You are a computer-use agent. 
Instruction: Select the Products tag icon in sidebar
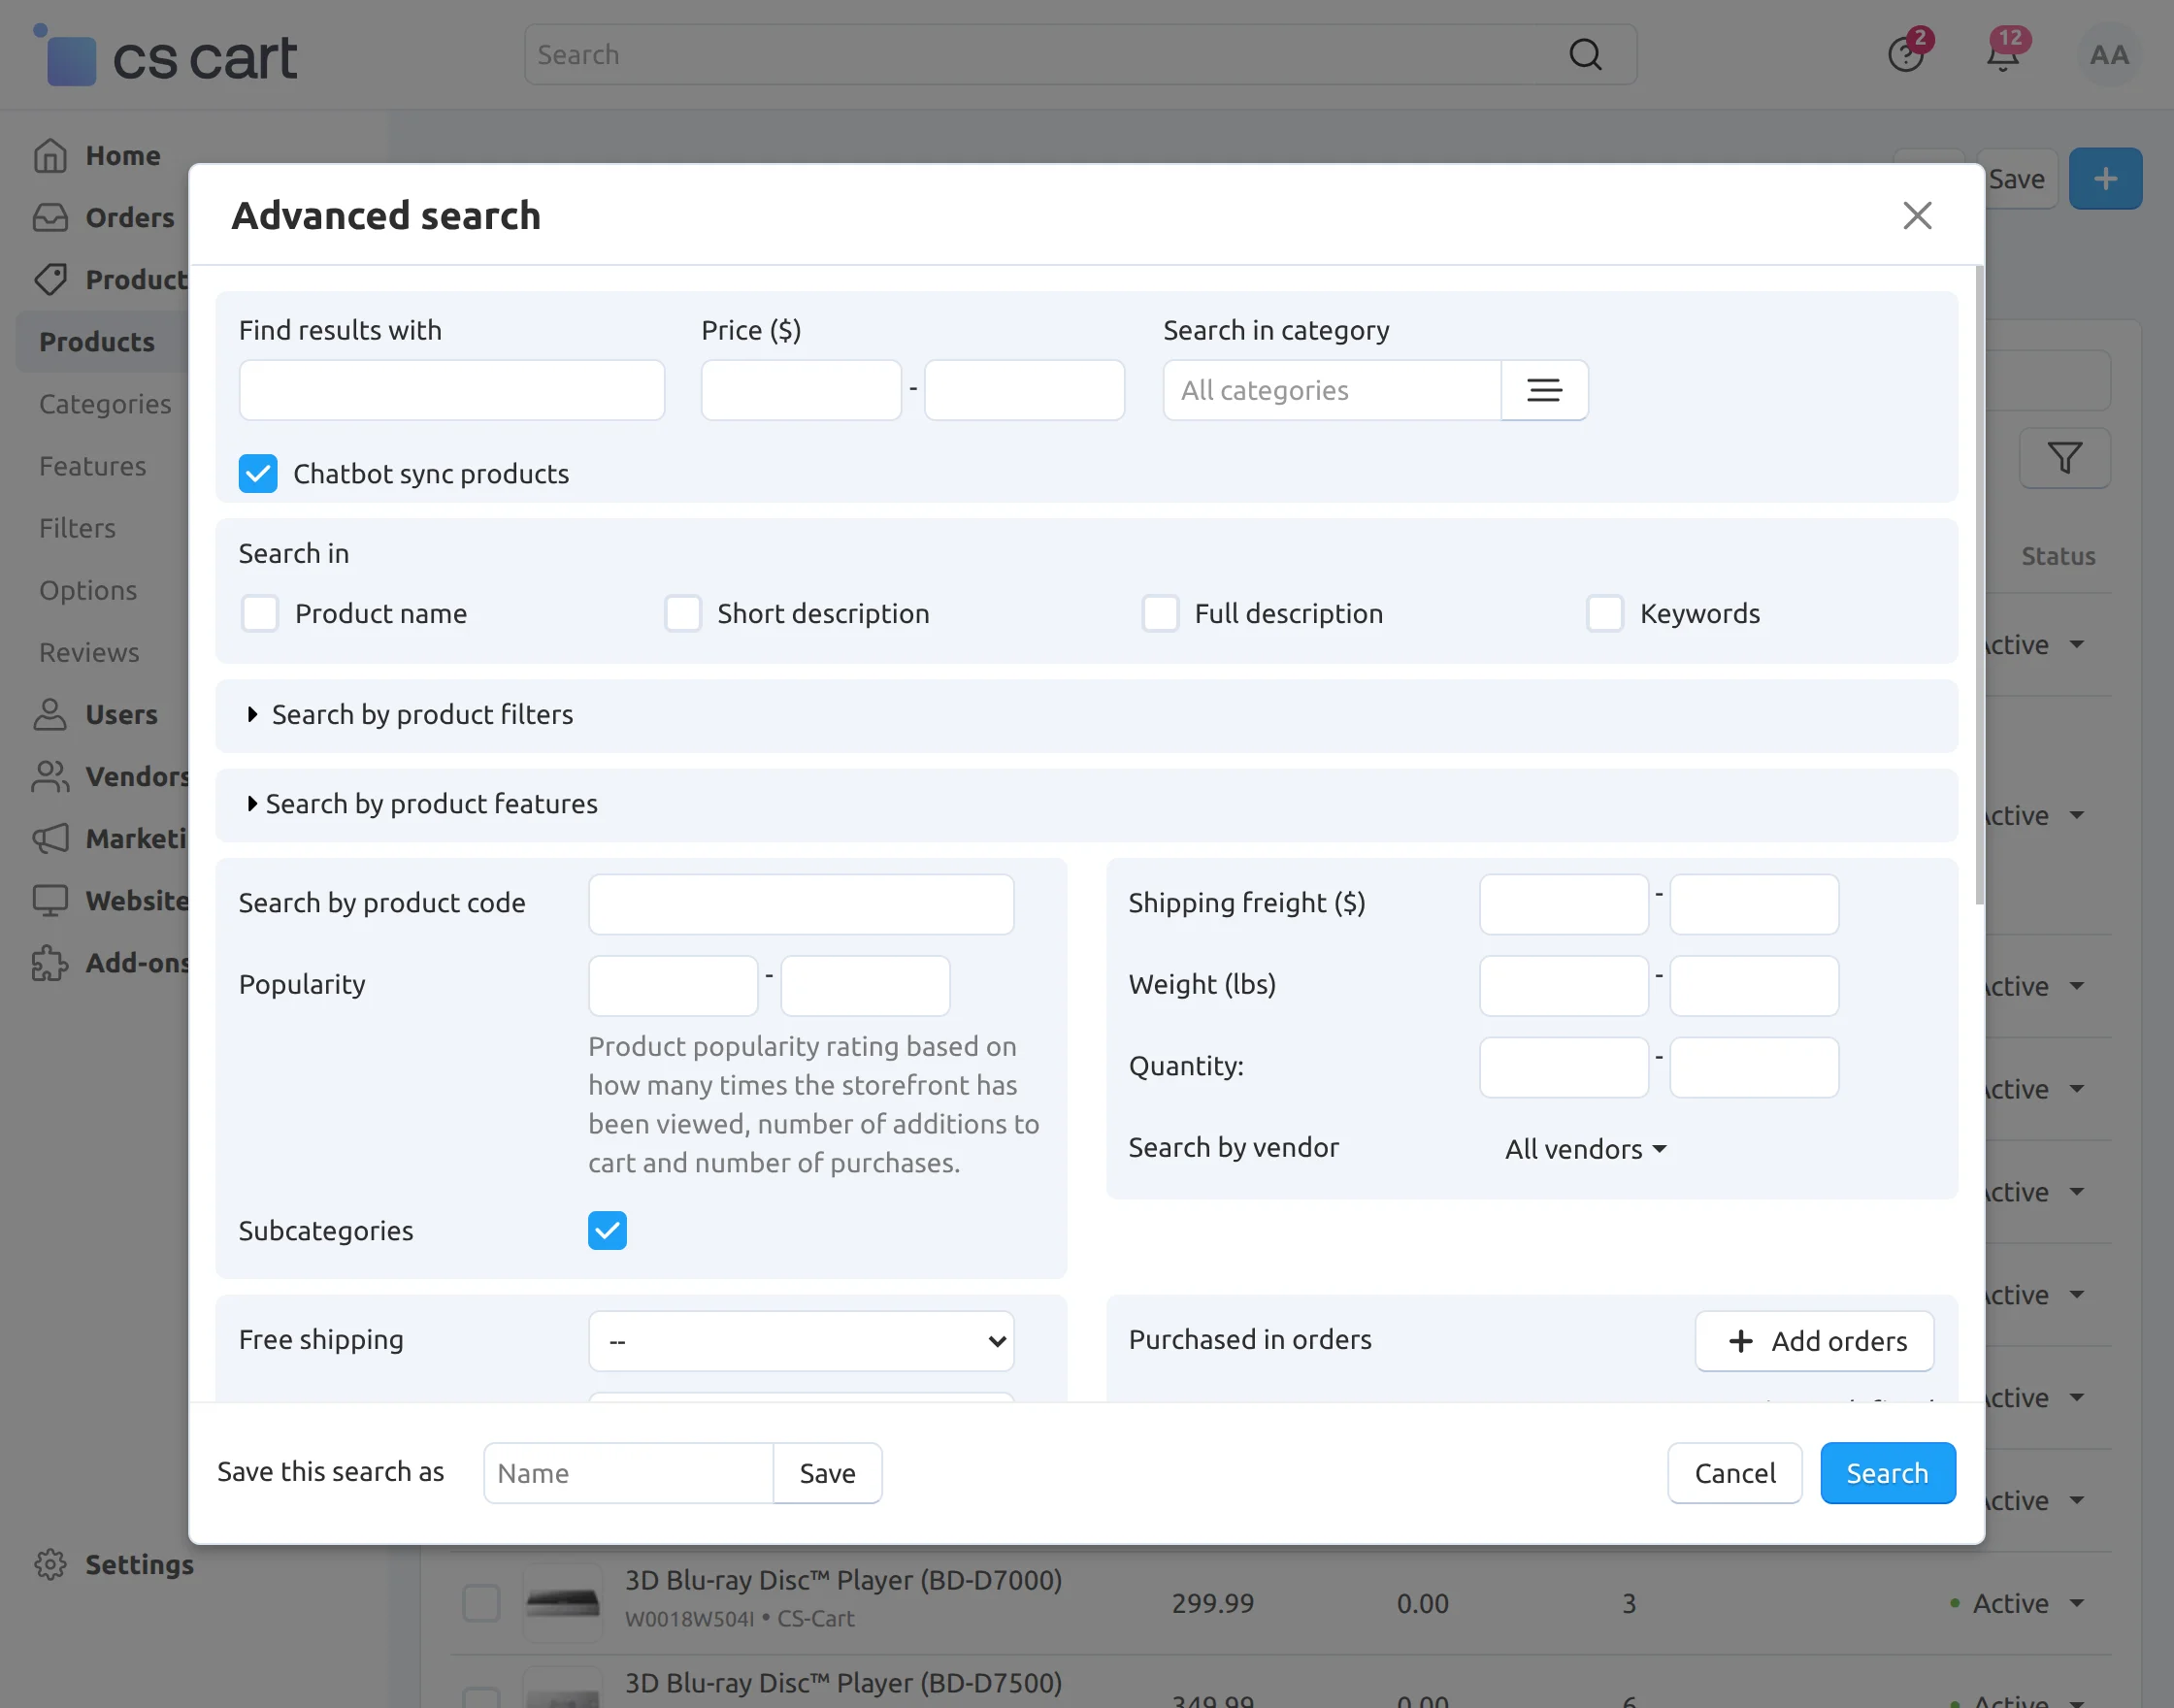pyautogui.click(x=51, y=280)
